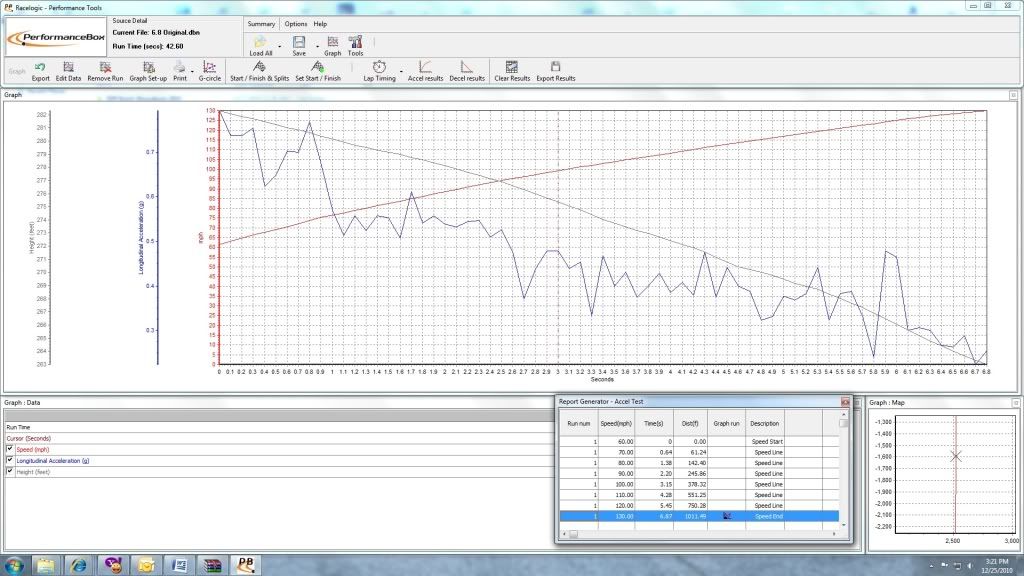Show Accel results

tap(425, 67)
